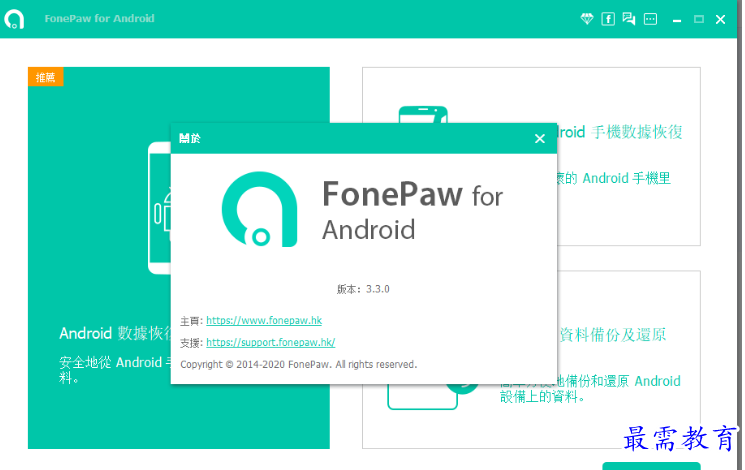
Task: Click the FonePaw logo in title bar
Action: tap(14, 19)
